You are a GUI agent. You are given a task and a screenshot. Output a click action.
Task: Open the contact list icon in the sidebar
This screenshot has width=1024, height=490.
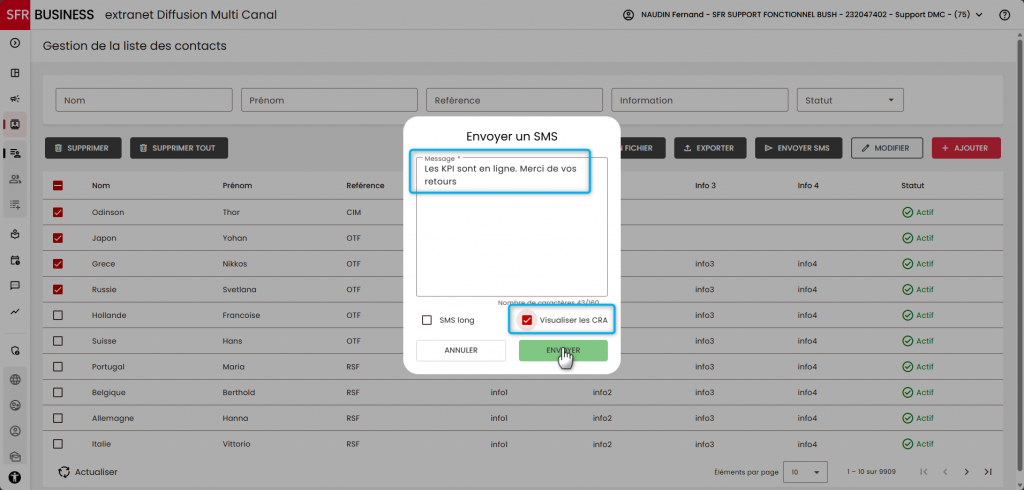pos(16,154)
